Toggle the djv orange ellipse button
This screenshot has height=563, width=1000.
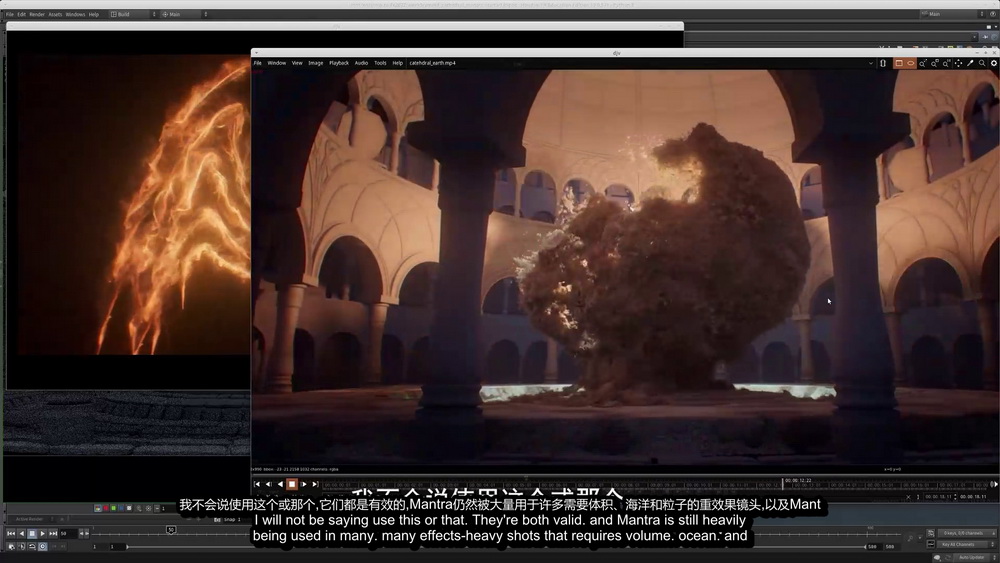911,63
